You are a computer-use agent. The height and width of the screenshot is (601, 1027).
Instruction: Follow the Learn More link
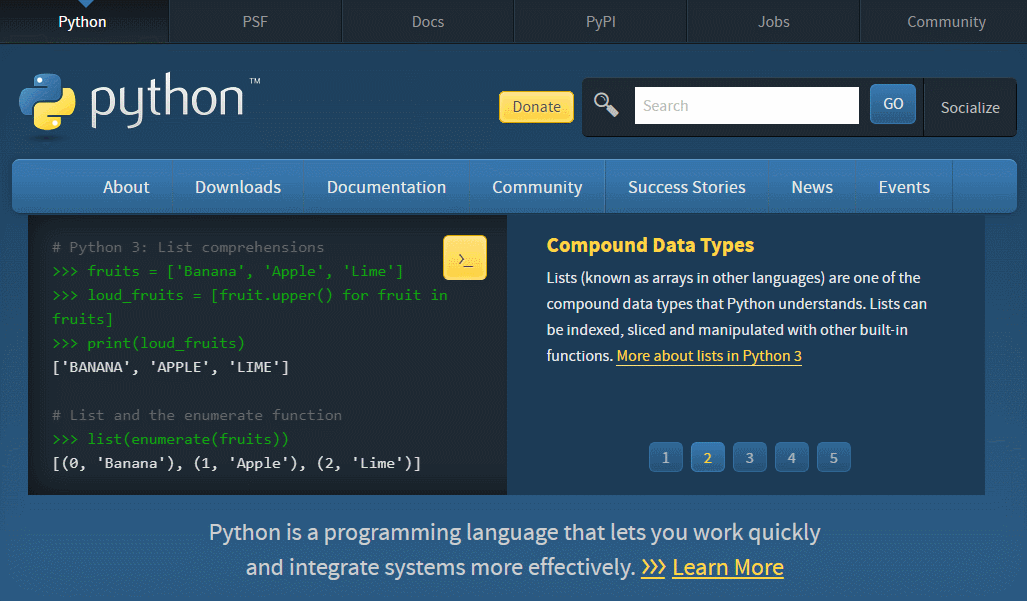coord(728,567)
